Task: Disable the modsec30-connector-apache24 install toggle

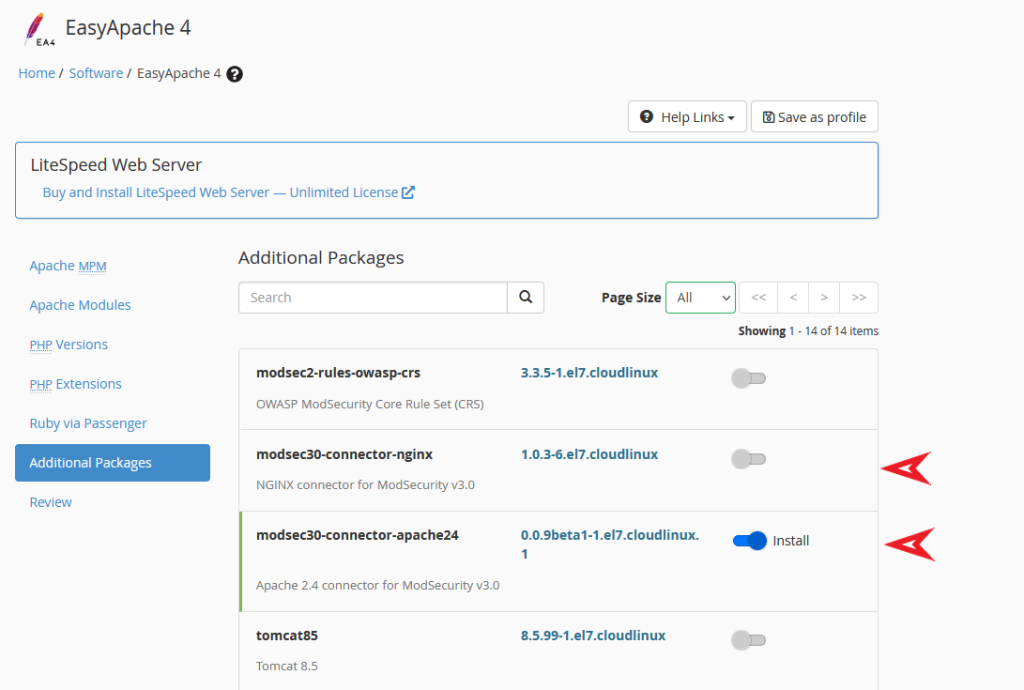Action: [x=749, y=540]
